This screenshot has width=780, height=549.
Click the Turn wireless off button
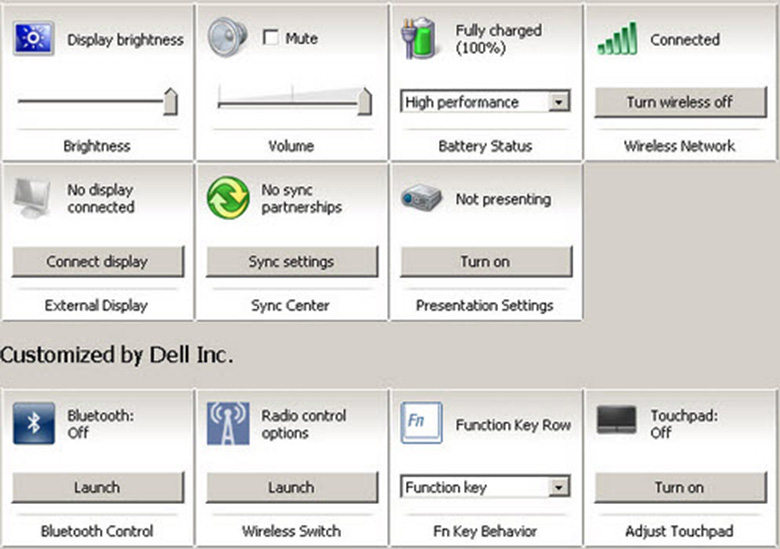coord(680,102)
